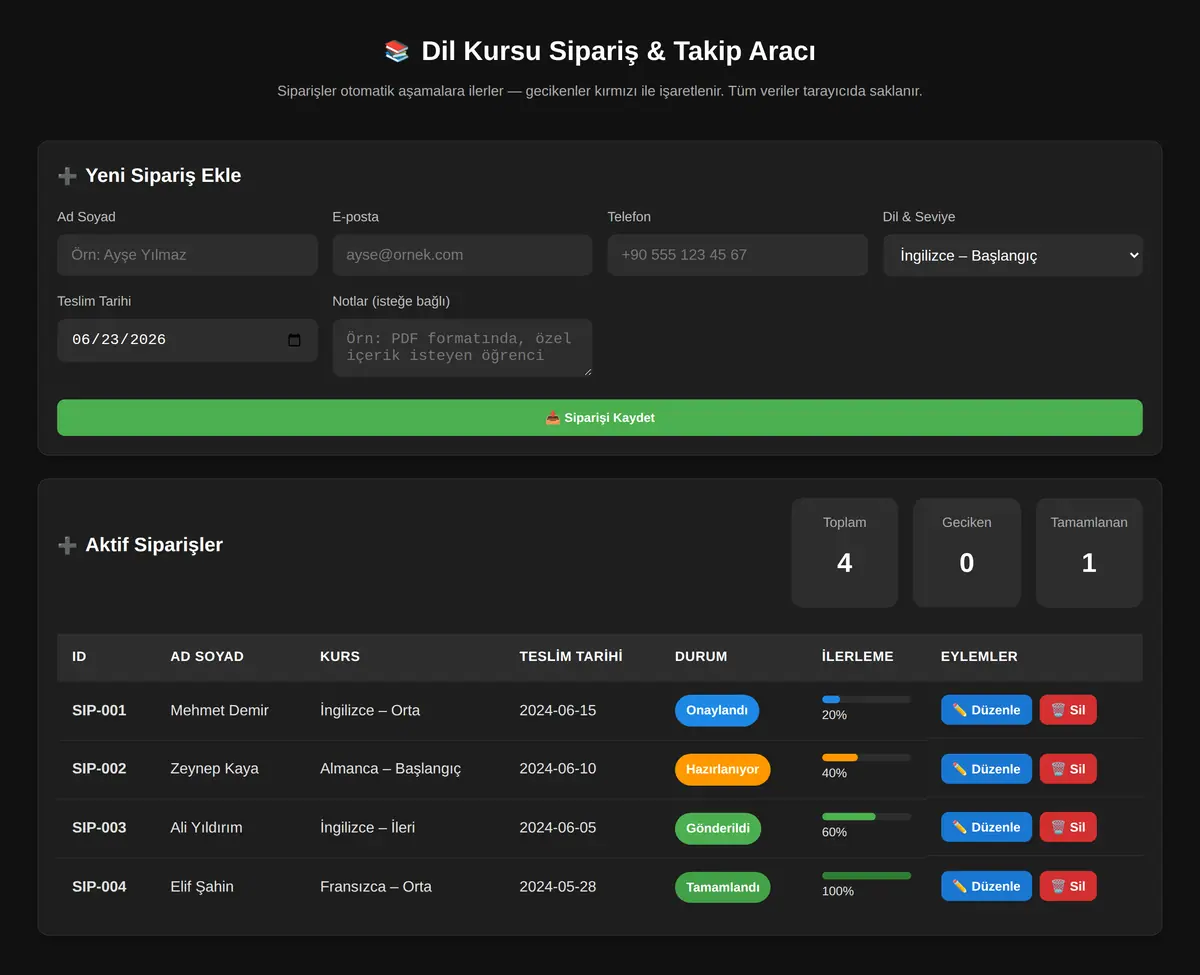Delete order SIP-004 with Sil
Viewport: 1200px width, 975px height.
(1068, 886)
